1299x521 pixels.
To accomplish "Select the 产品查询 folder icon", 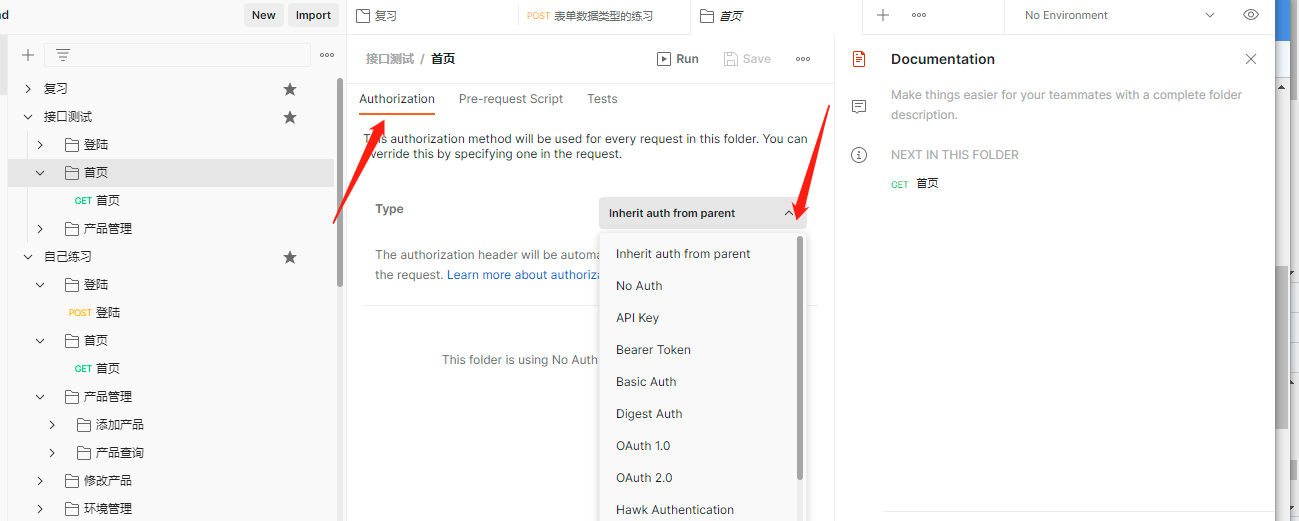I will pyautogui.click(x=84, y=453).
